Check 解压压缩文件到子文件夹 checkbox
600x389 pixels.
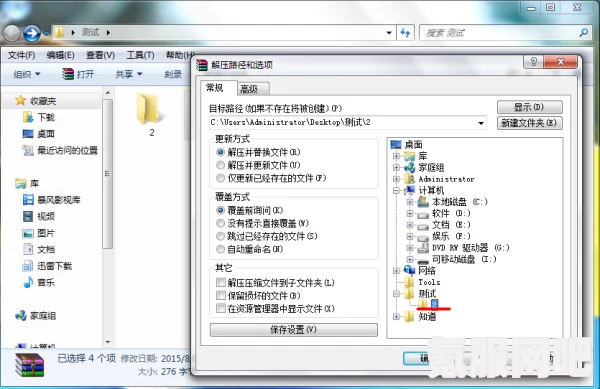pos(221,283)
